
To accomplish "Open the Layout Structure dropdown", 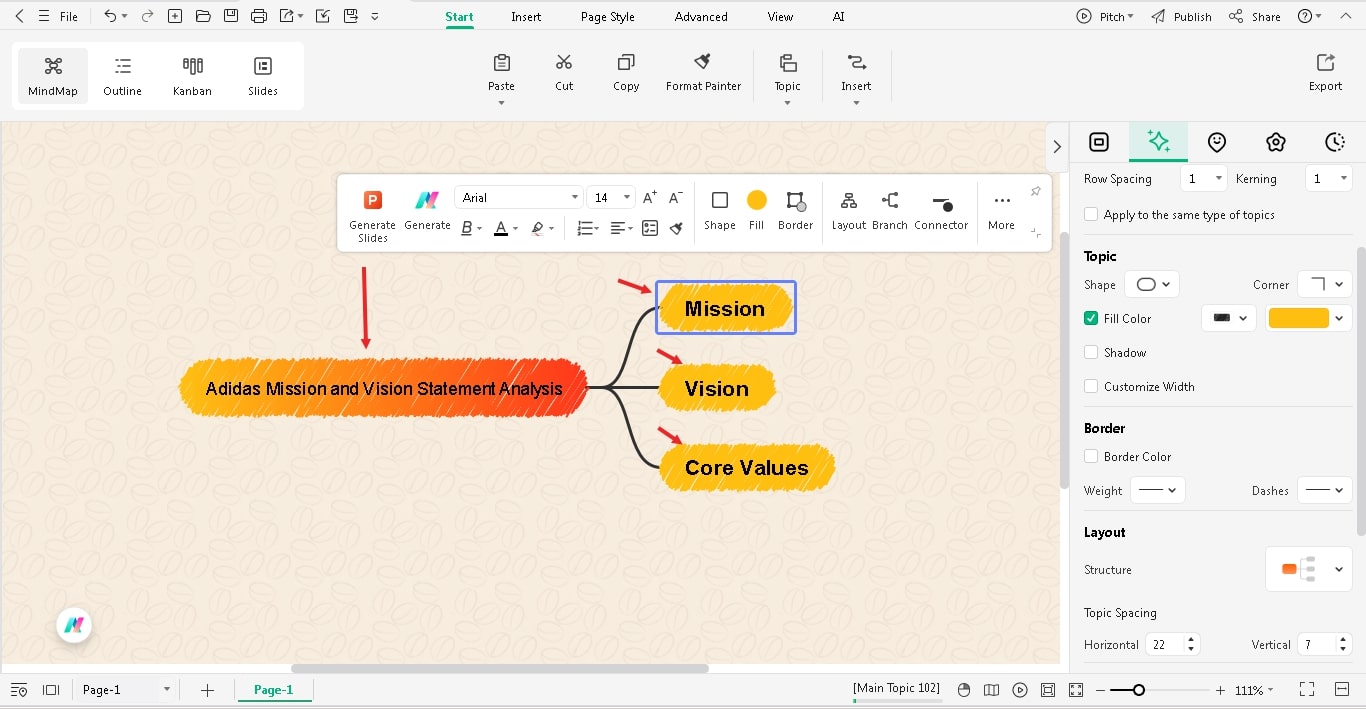I will point(1309,569).
